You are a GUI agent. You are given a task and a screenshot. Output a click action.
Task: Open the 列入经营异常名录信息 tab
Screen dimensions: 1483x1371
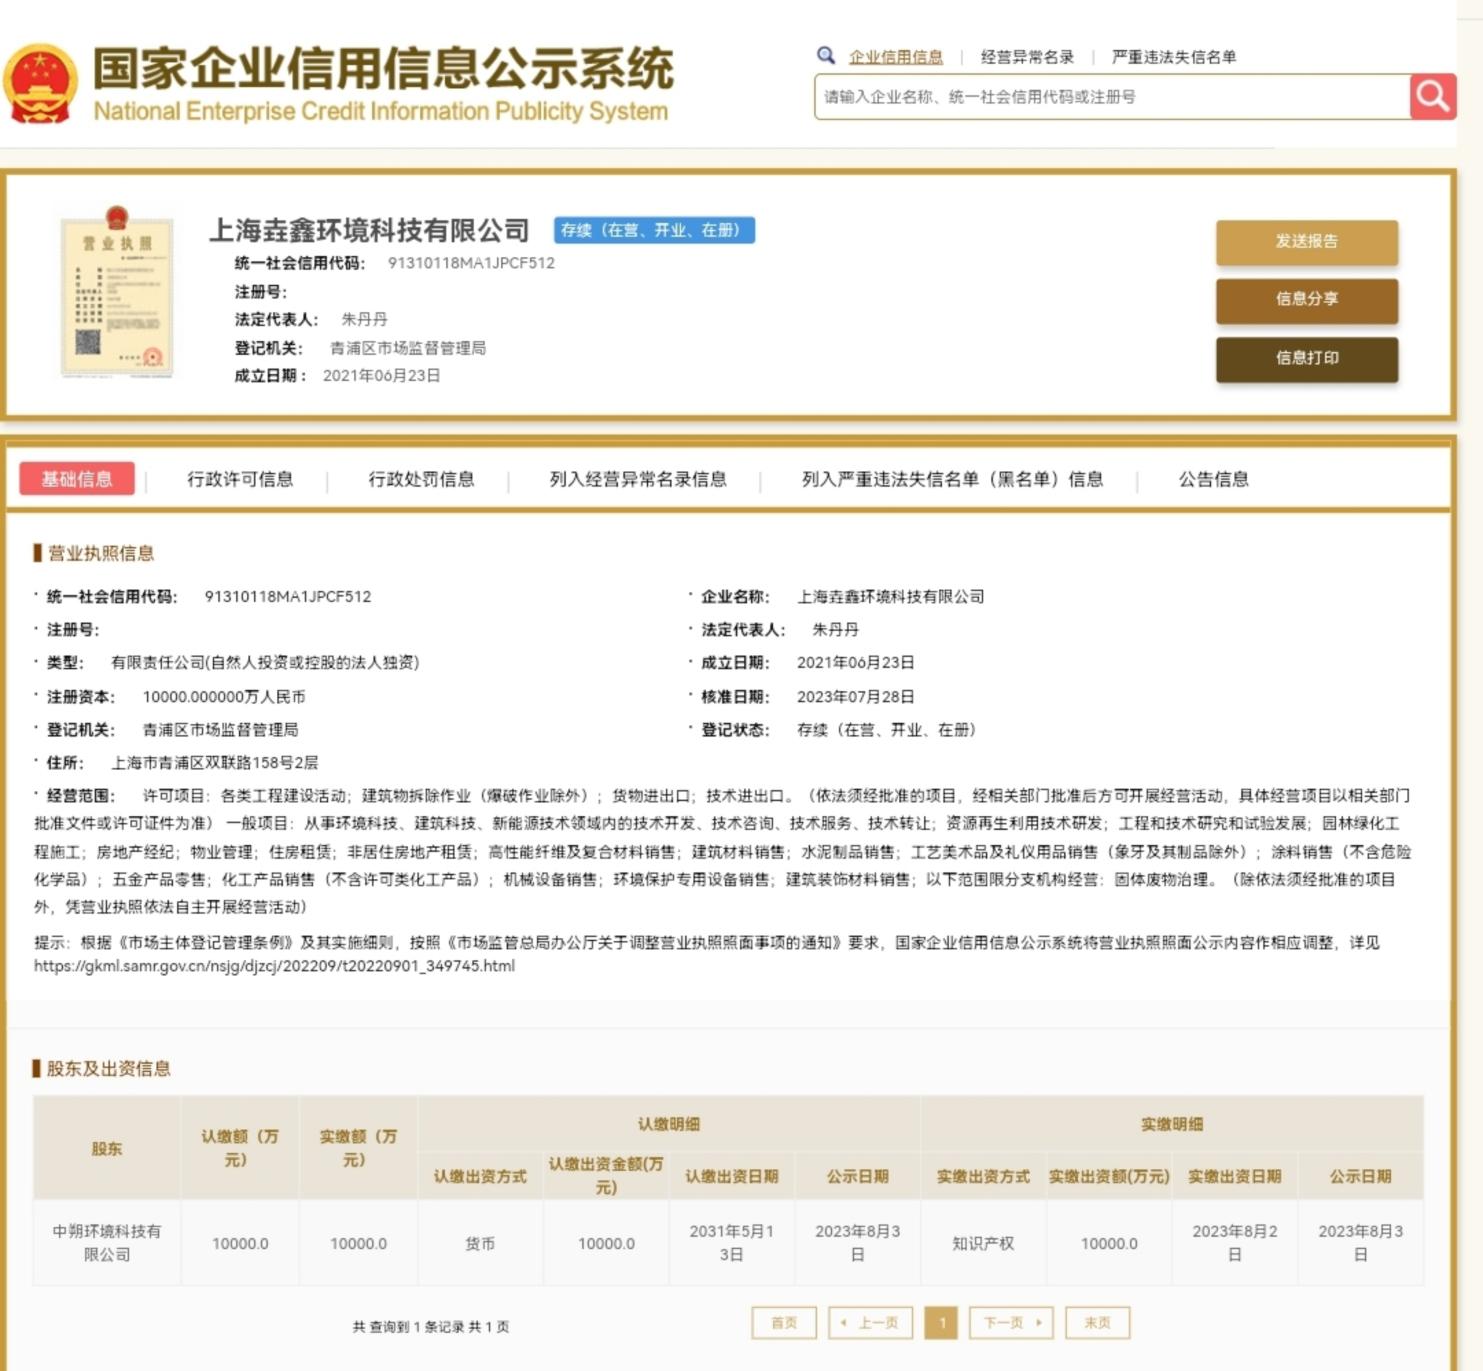(638, 479)
